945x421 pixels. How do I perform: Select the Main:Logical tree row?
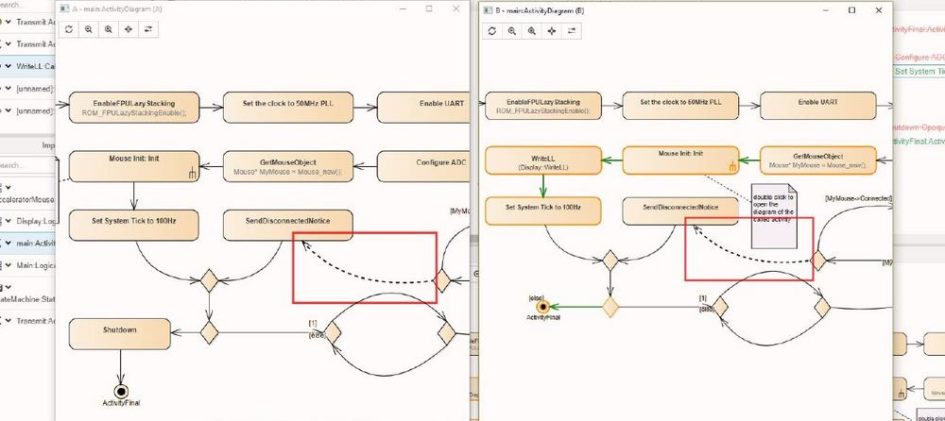(28, 265)
